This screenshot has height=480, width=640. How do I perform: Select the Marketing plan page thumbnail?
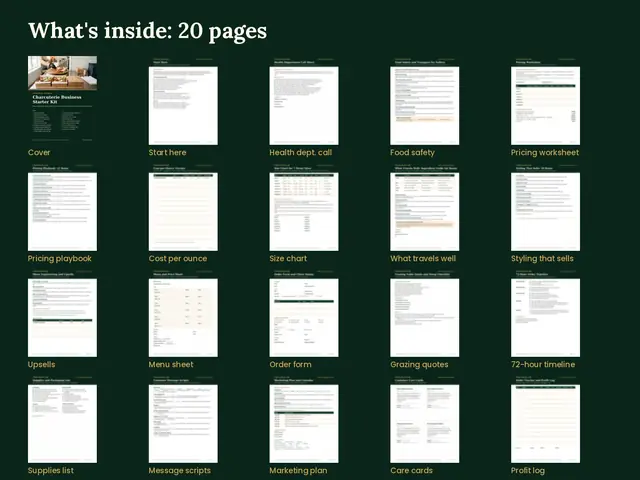point(304,419)
